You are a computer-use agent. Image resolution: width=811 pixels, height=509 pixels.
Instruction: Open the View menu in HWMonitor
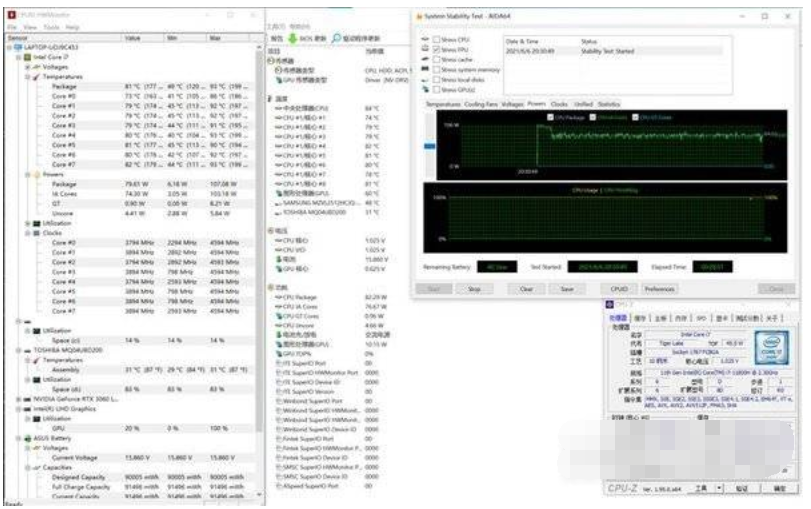coord(30,27)
